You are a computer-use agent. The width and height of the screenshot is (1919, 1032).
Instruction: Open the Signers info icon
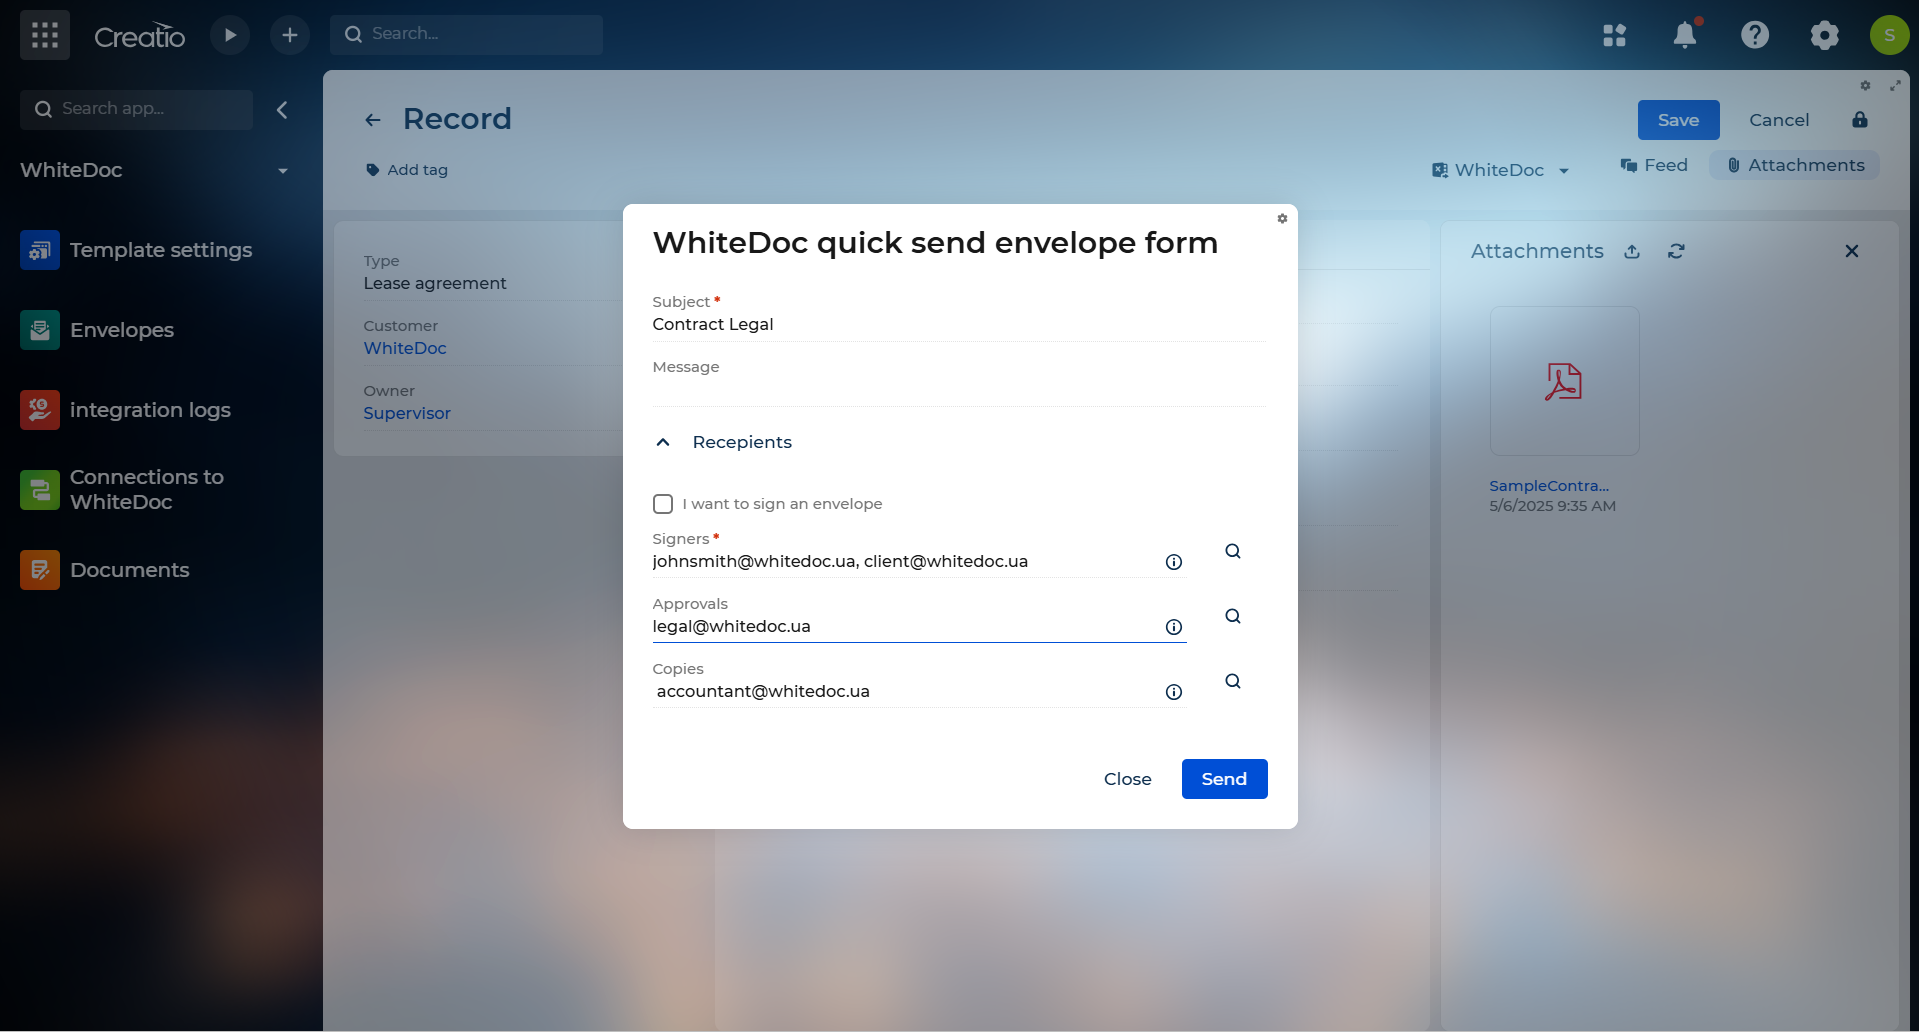click(x=1174, y=562)
